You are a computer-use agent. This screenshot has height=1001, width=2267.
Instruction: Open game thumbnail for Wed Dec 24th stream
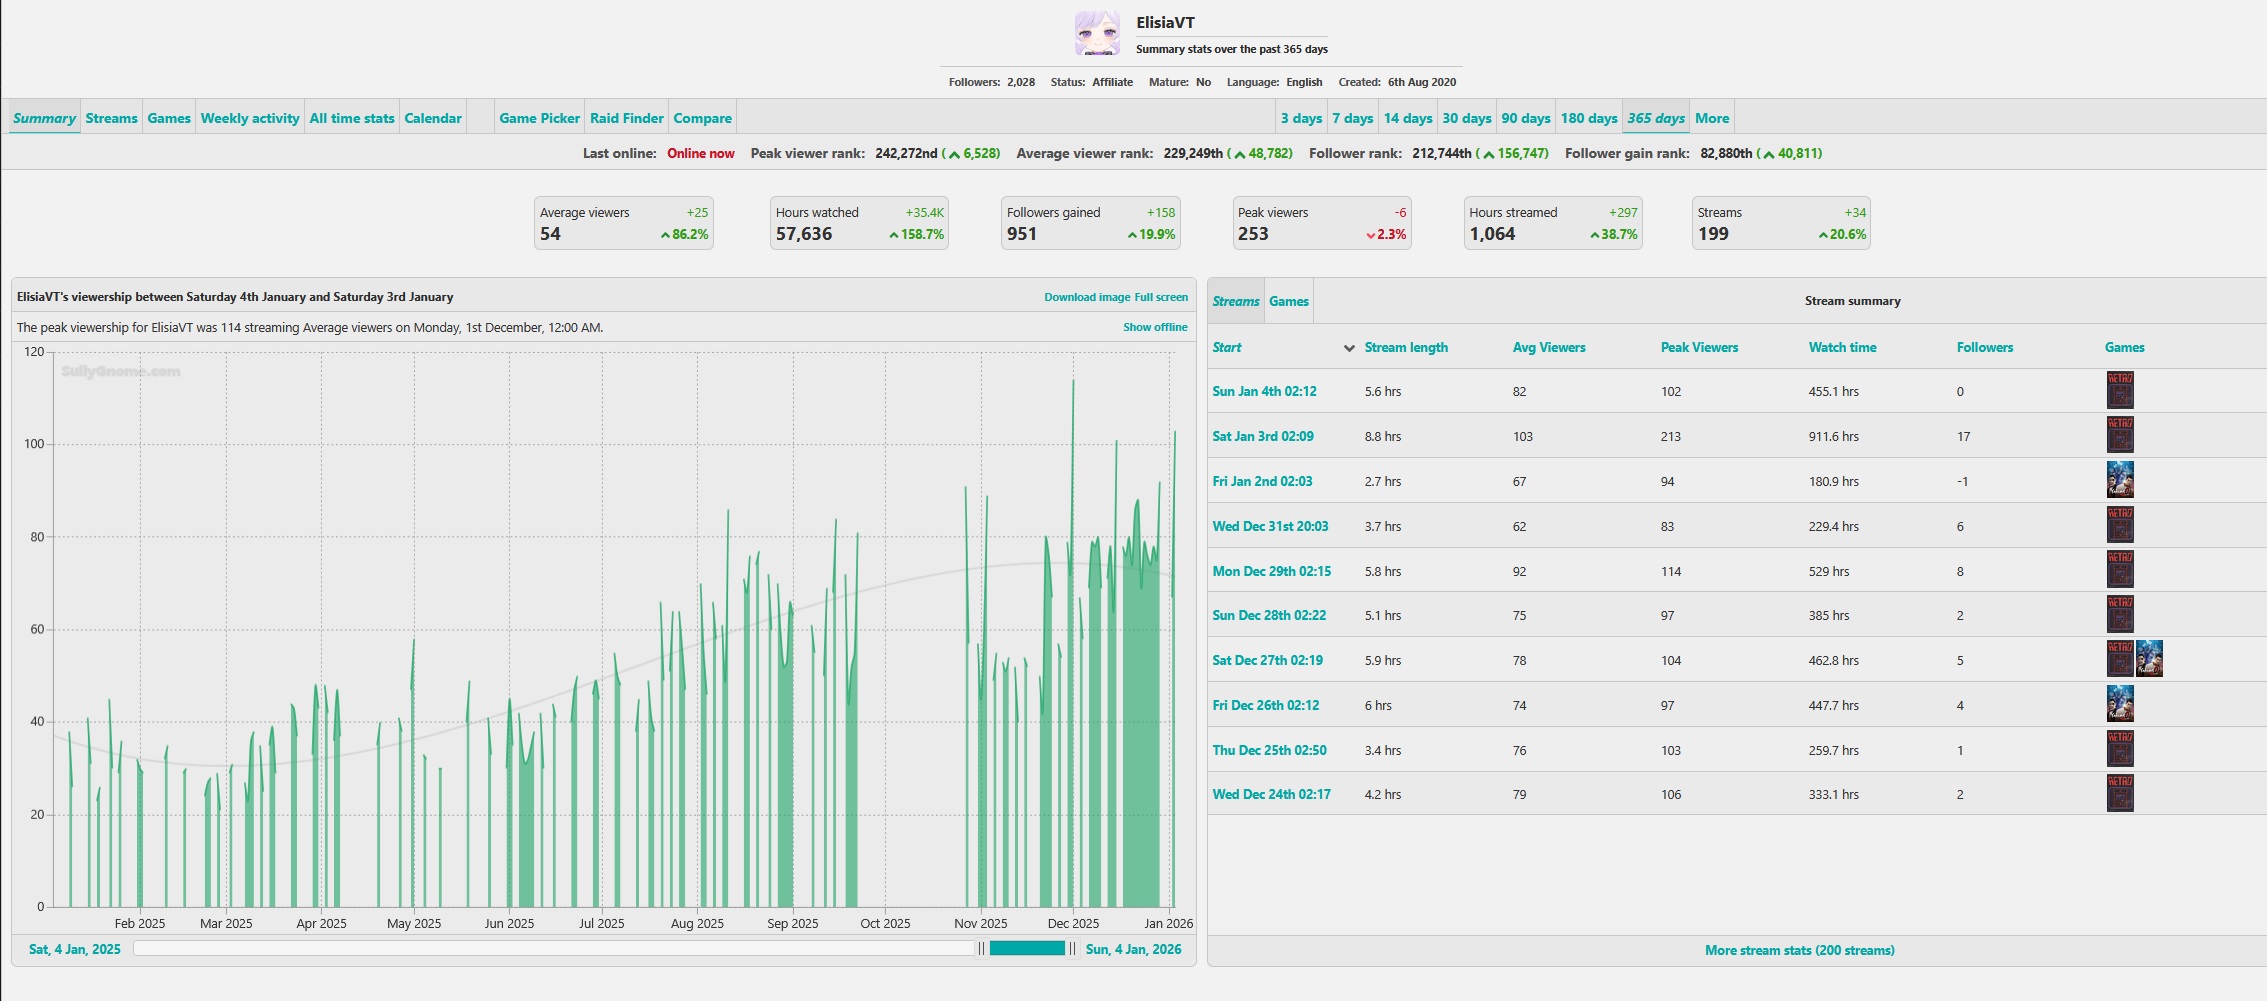(2120, 794)
